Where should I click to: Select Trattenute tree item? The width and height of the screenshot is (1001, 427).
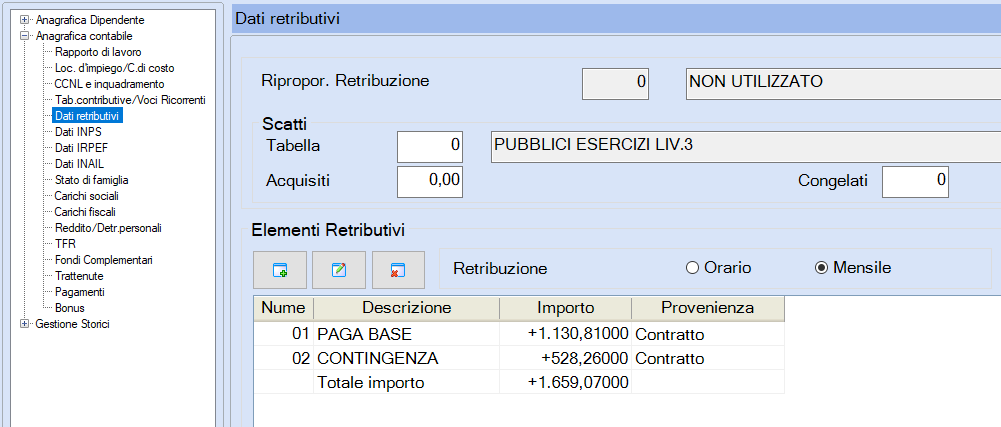click(x=79, y=276)
